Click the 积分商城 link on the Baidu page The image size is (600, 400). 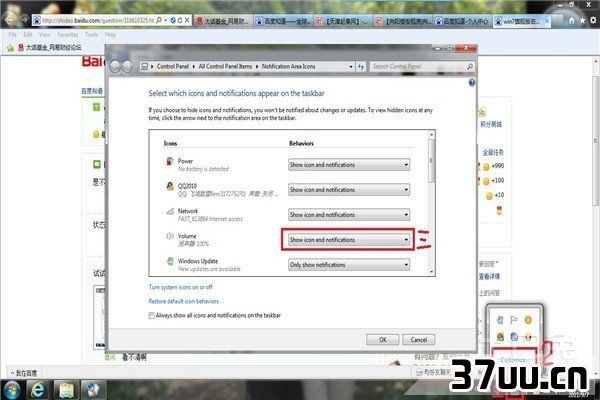(491, 124)
